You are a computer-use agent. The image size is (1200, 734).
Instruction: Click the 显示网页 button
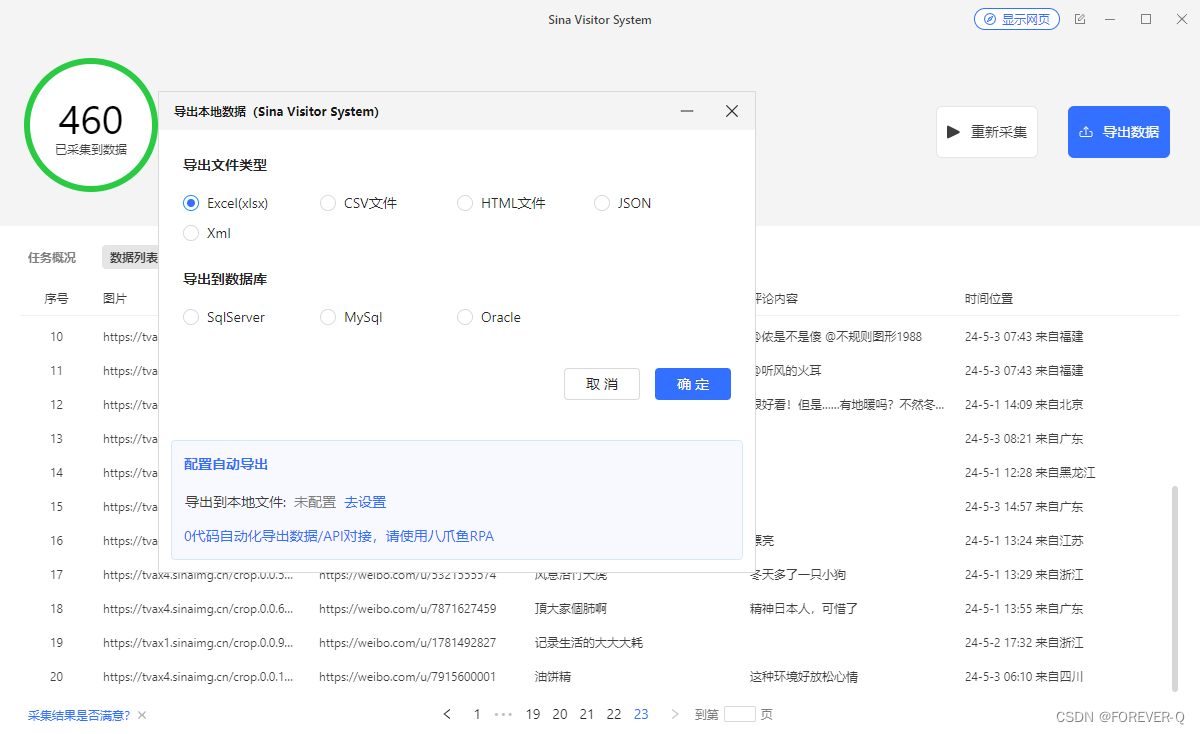[1017, 19]
